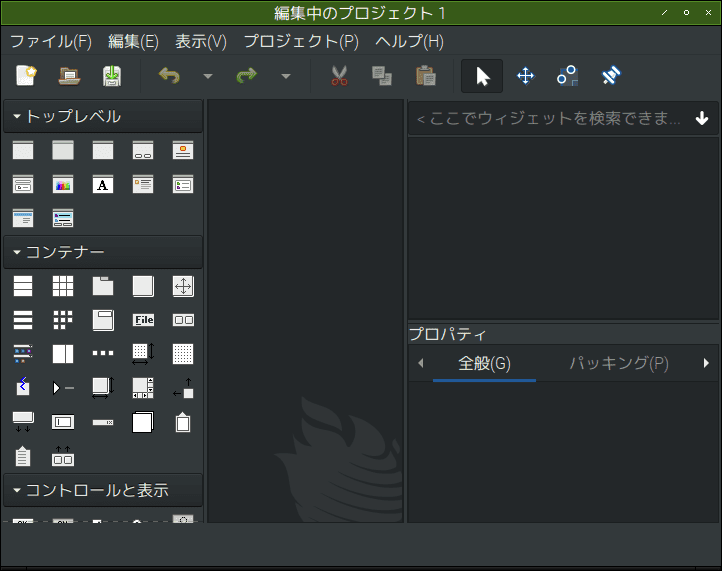Select the Layout container widget
The height and width of the screenshot is (571, 722).
point(143,354)
